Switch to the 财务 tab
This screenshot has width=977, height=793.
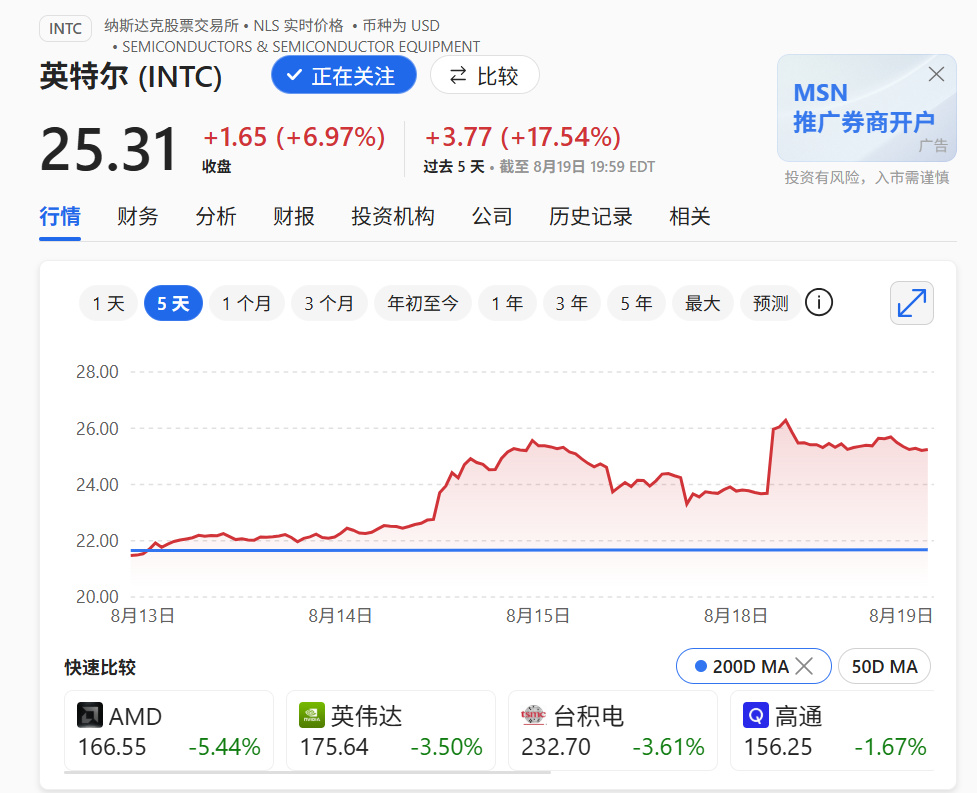pyautogui.click(x=138, y=217)
